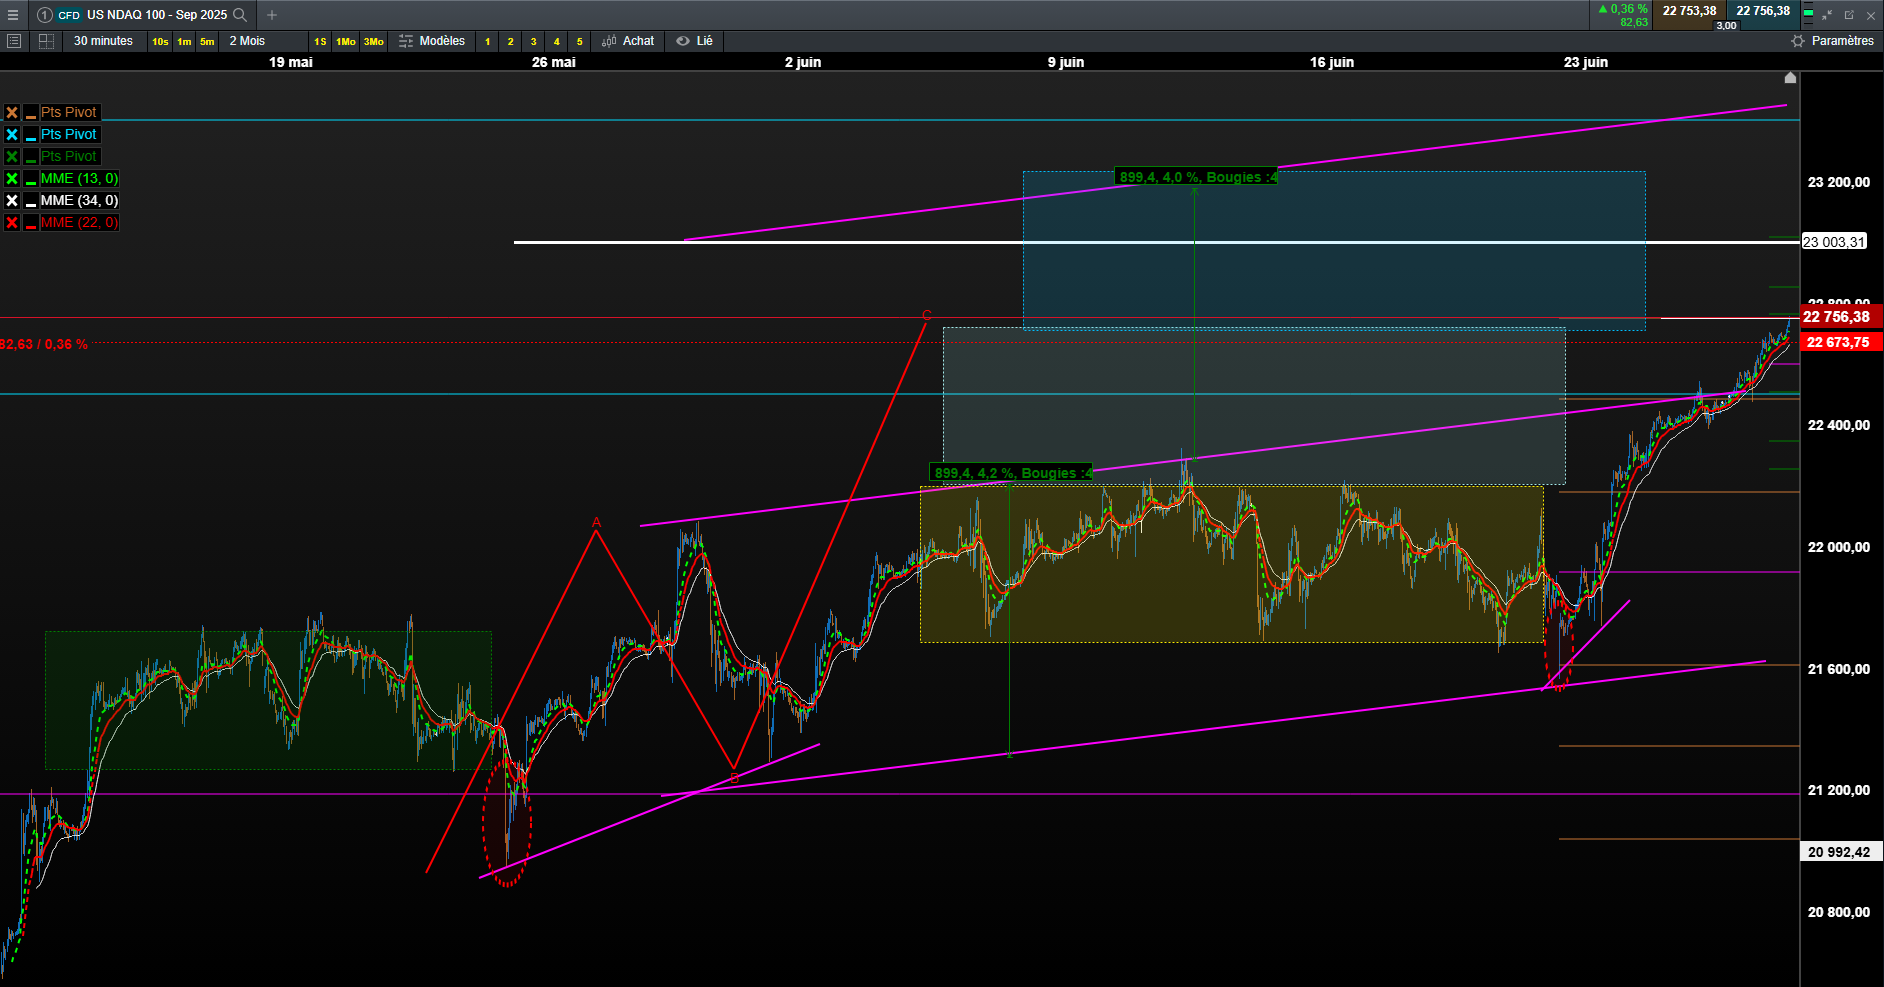Click the pop-out window icon
The height and width of the screenshot is (987, 1884).
pyautogui.click(x=1849, y=15)
